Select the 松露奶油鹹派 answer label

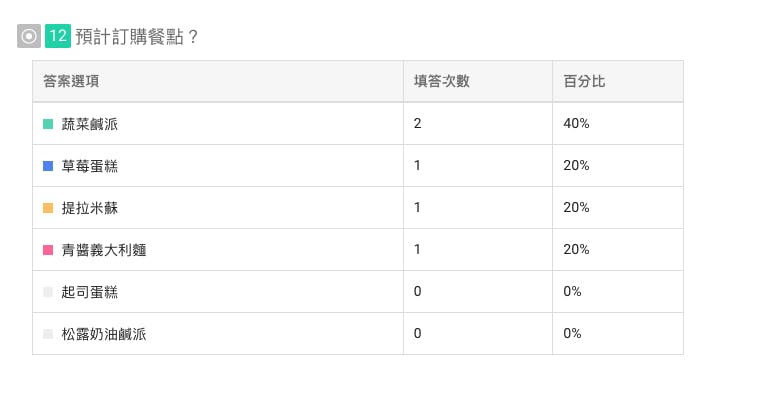pyautogui.click(x=104, y=334)
